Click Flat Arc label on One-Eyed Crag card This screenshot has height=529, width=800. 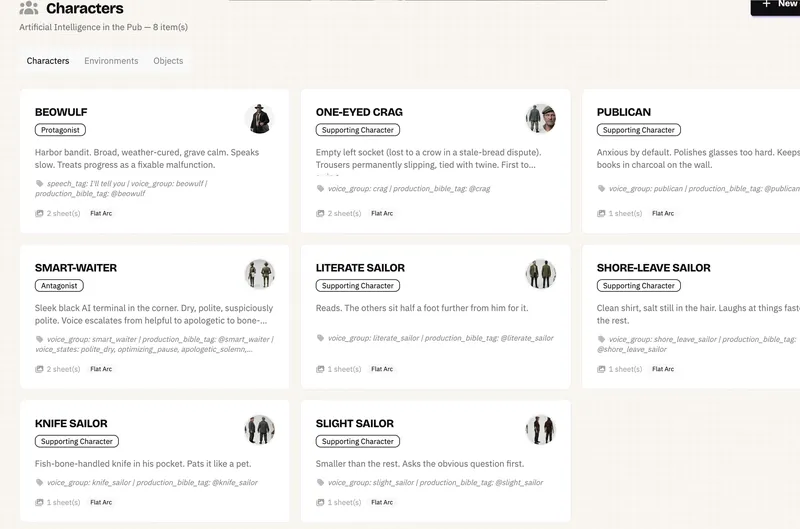382,213
